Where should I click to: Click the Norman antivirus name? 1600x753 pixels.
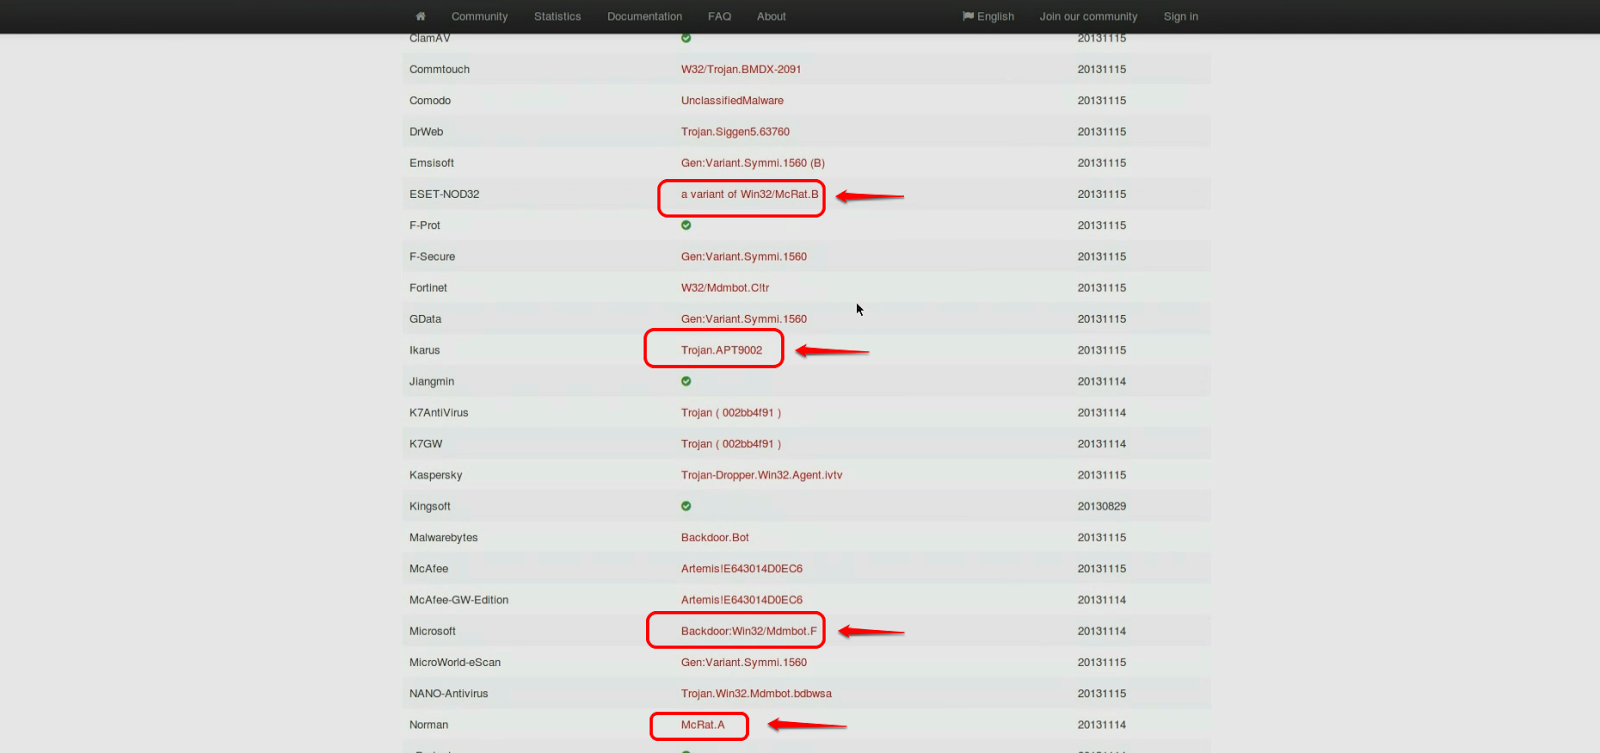click(x=428, y=725)
